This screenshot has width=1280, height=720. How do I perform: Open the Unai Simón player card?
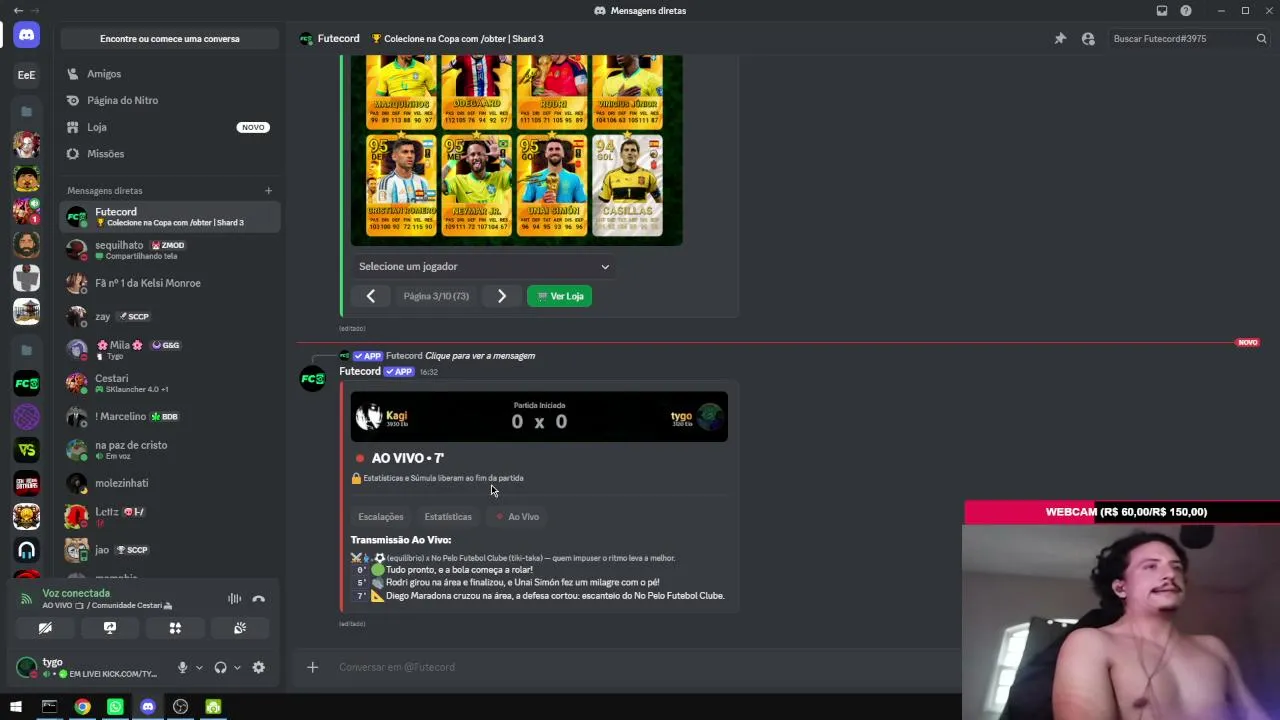tap(552, 187)
